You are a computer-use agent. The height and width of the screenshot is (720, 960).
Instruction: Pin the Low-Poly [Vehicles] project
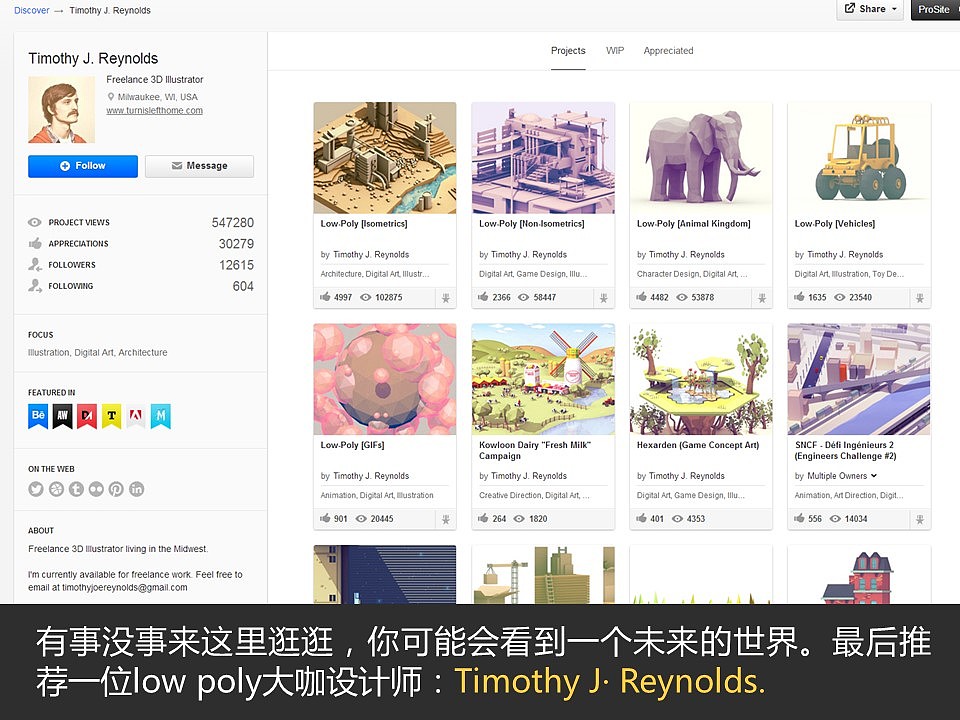919,297
